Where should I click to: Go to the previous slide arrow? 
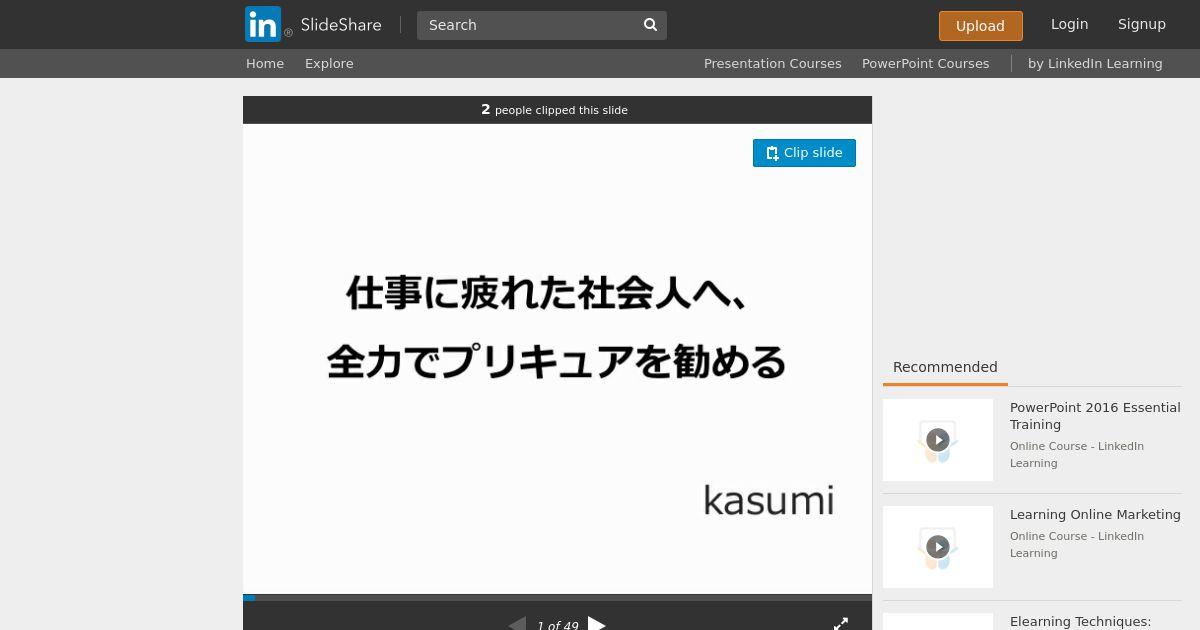(x=517, y=624)
